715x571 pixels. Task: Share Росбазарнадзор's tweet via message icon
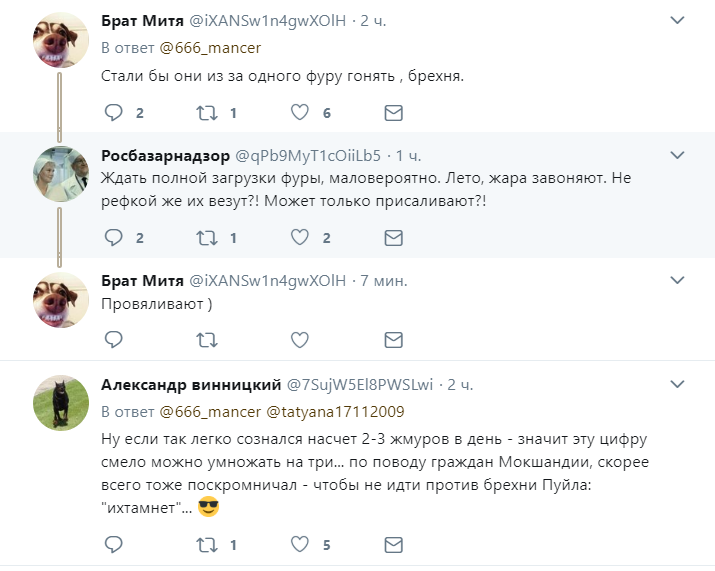394,238
